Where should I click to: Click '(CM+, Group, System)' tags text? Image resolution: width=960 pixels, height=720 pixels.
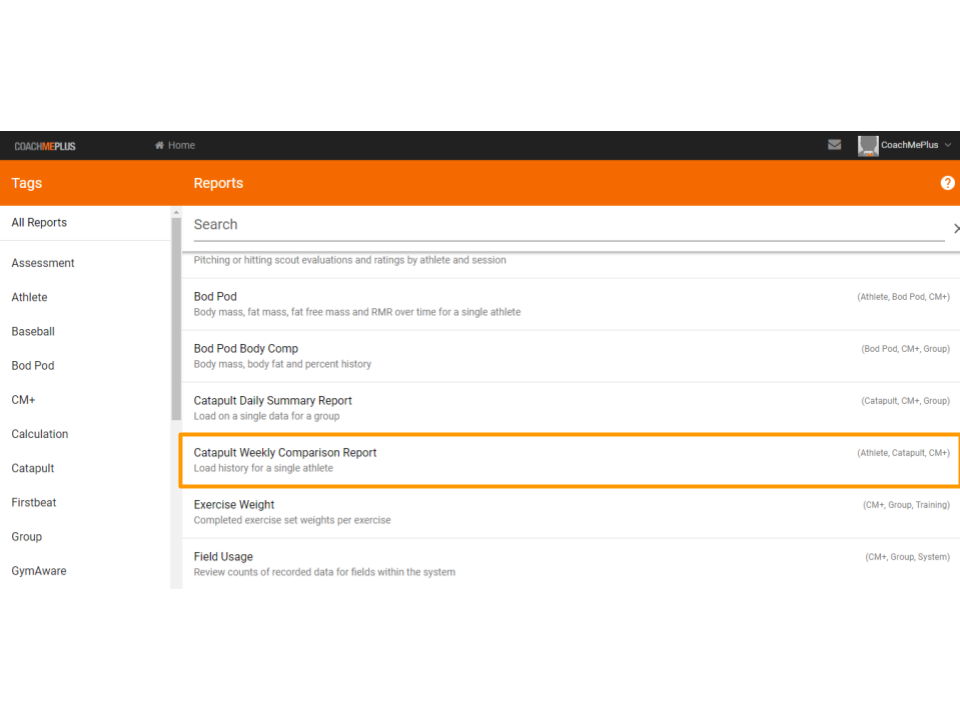point(907,557)
